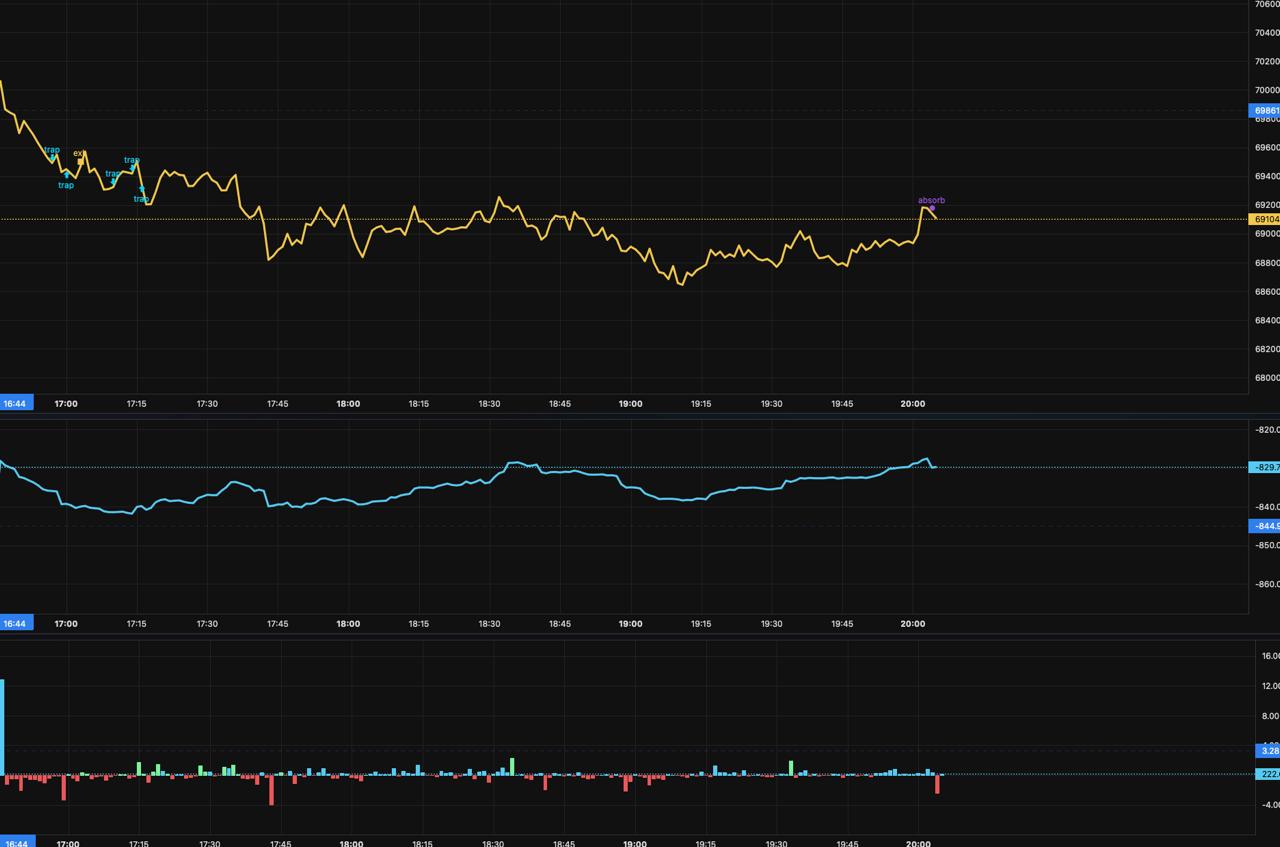Click the red volume bar after 20:00
Image resolution: width=1280 pixels, height=847 pixels.
tap(937, 784)
